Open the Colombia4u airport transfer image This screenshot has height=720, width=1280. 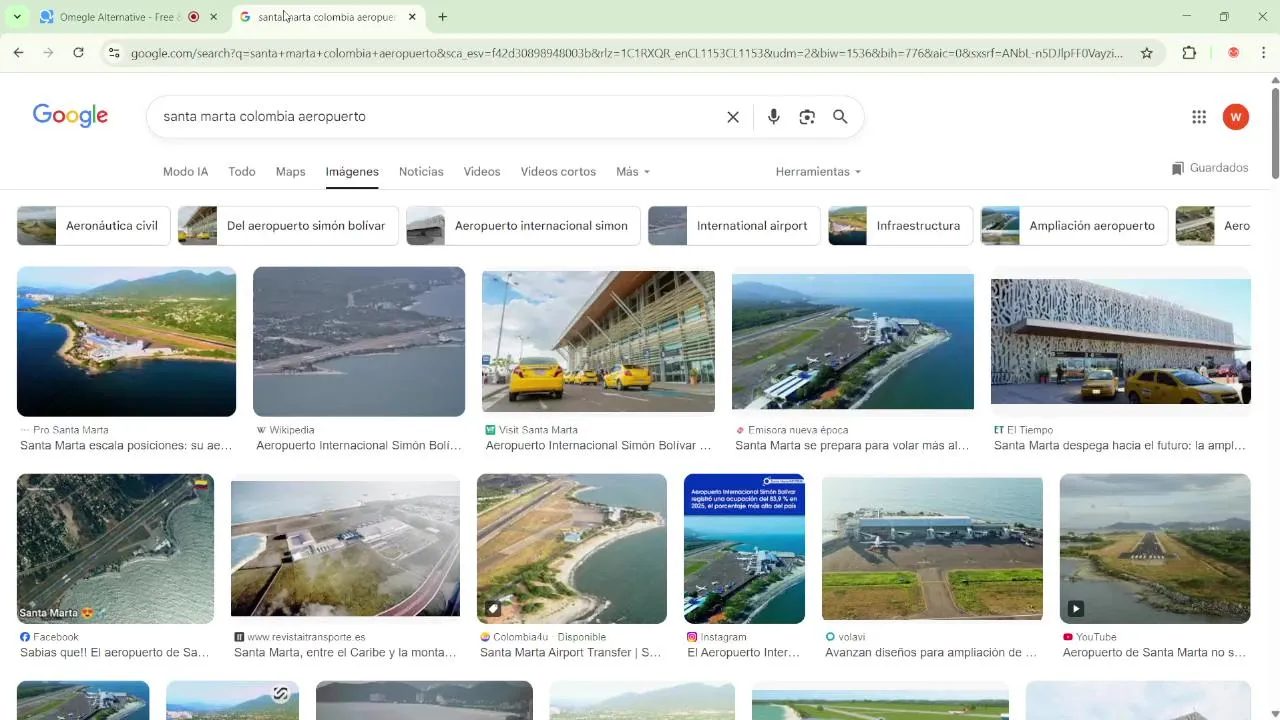coord(572,549)
